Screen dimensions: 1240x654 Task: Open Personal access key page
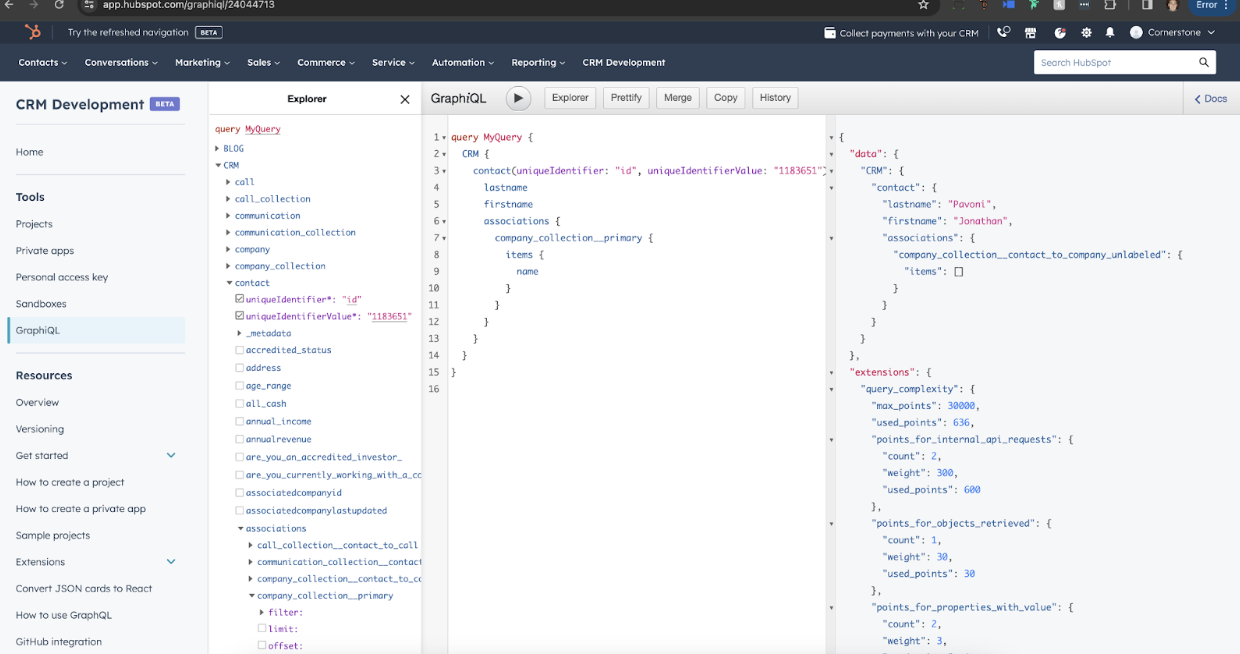[62, 277]
